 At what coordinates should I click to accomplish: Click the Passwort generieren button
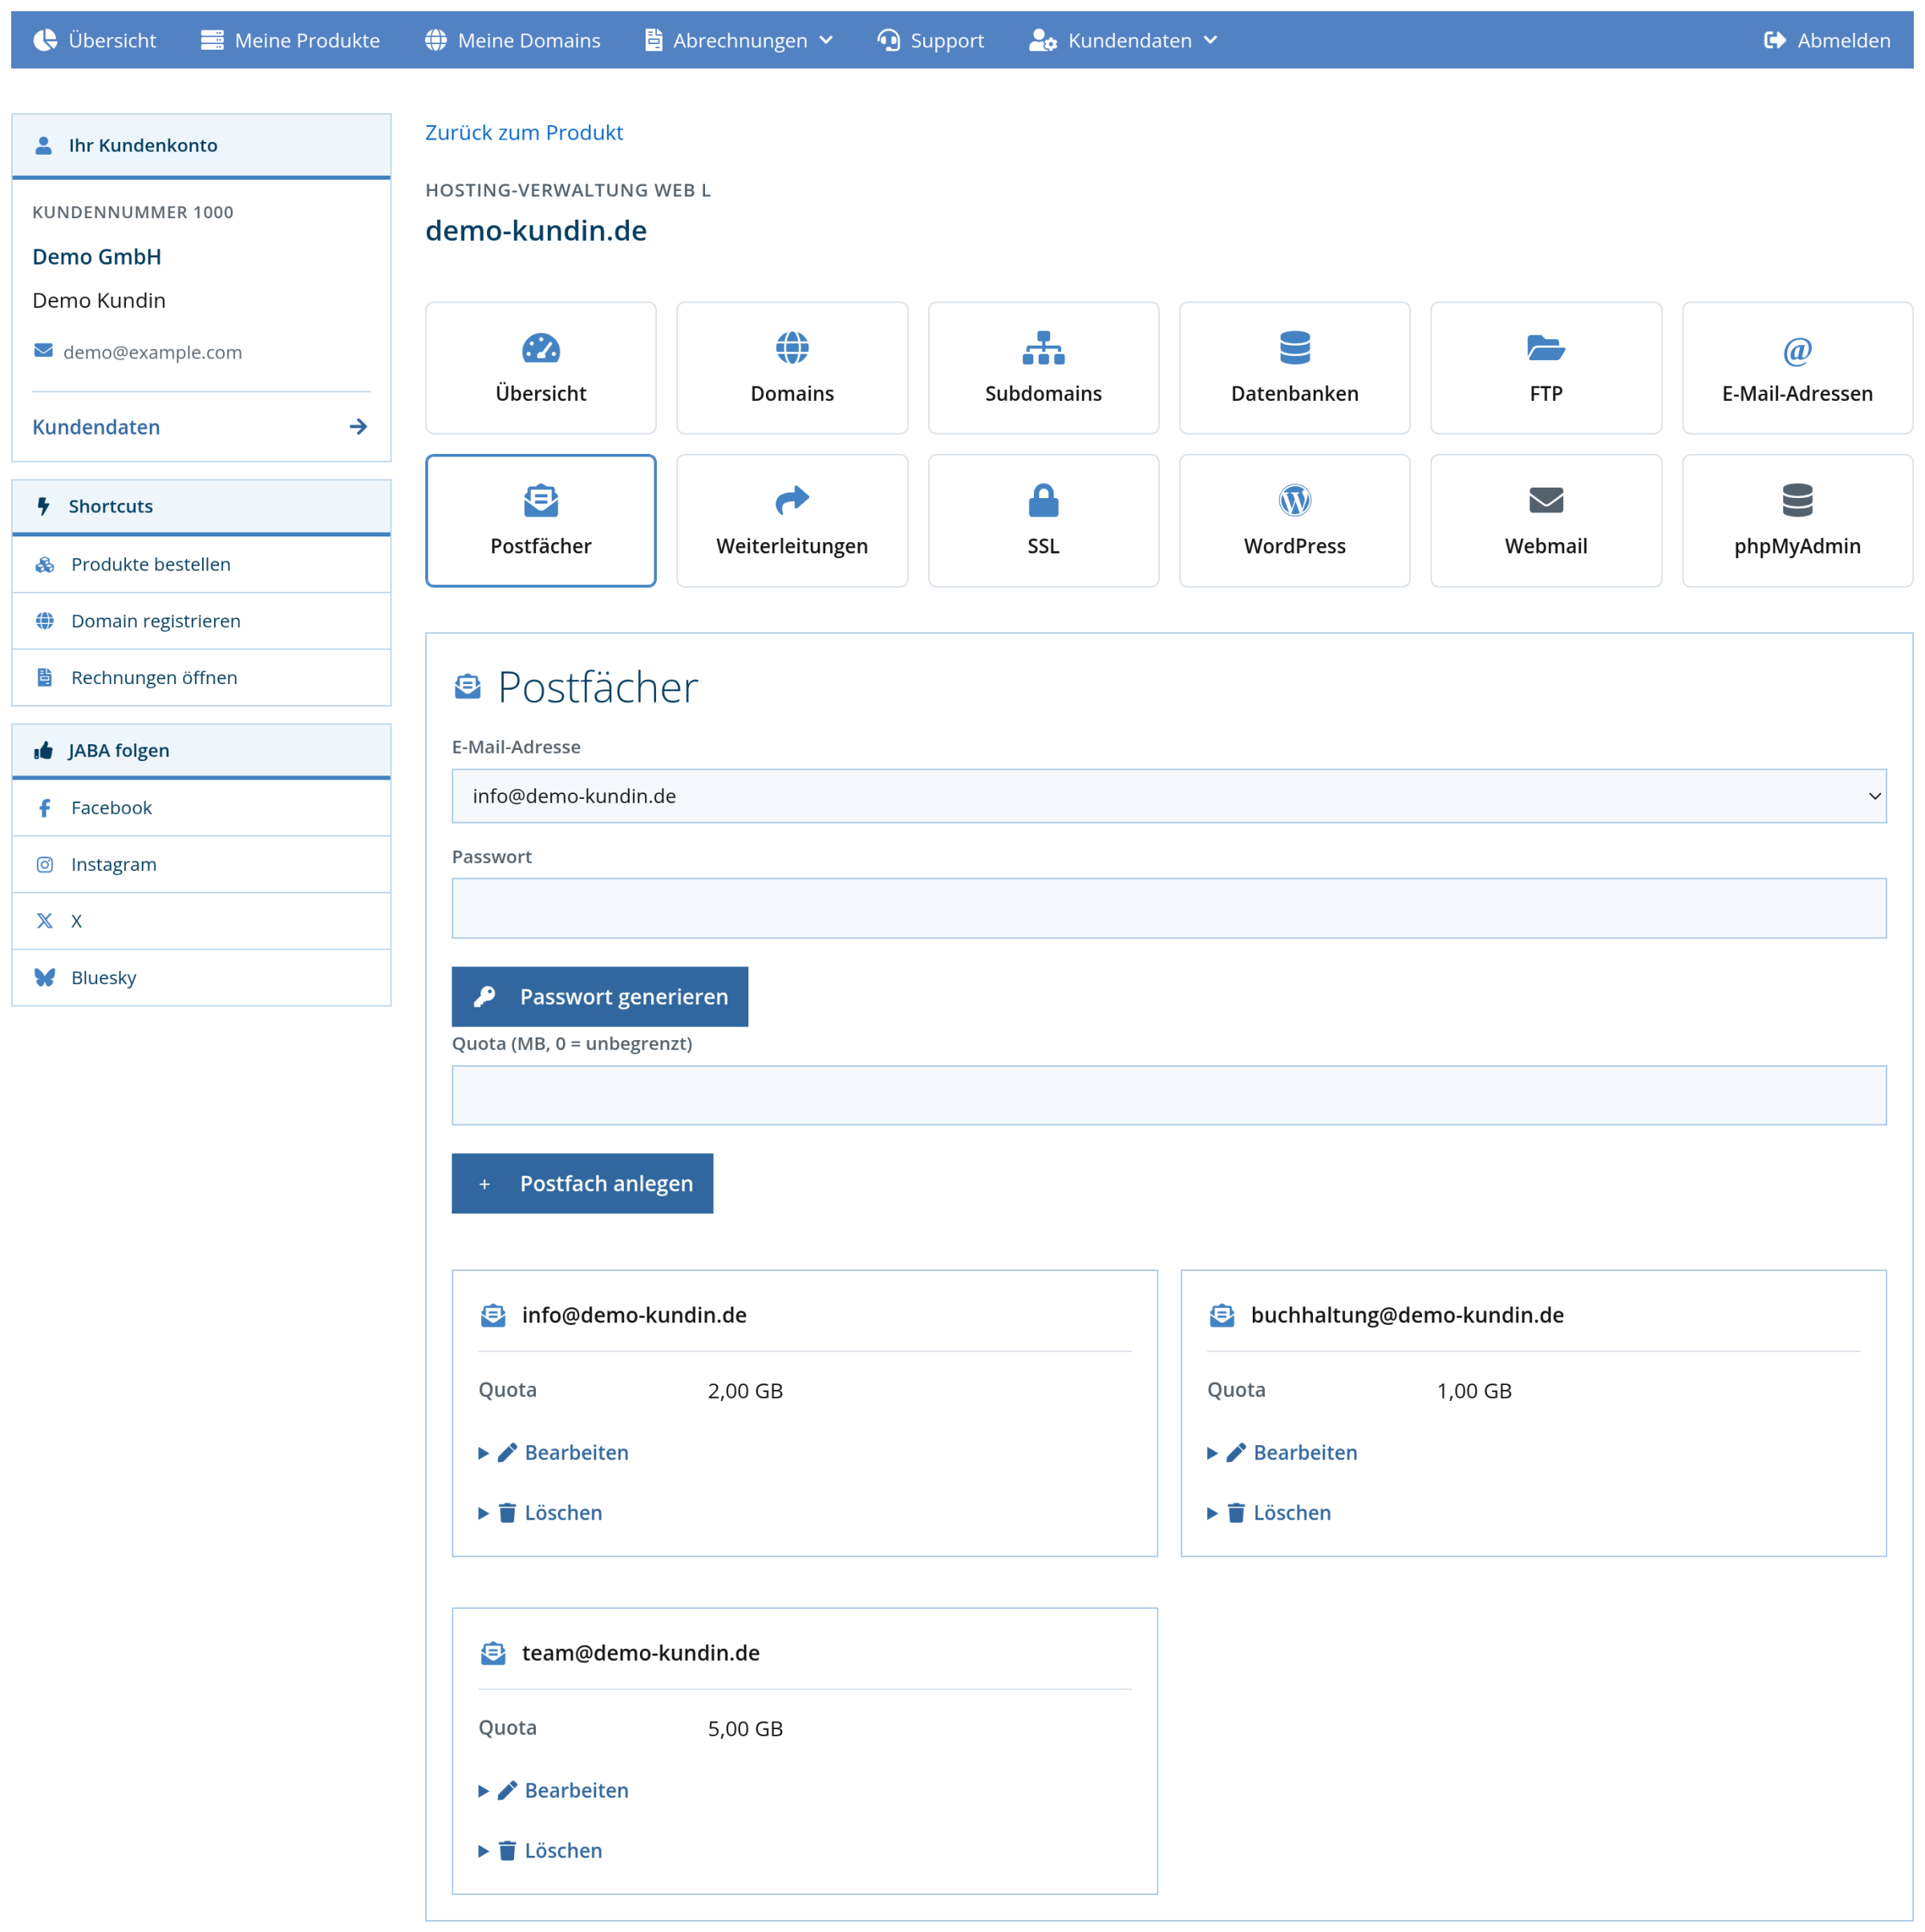click(599, 996)
